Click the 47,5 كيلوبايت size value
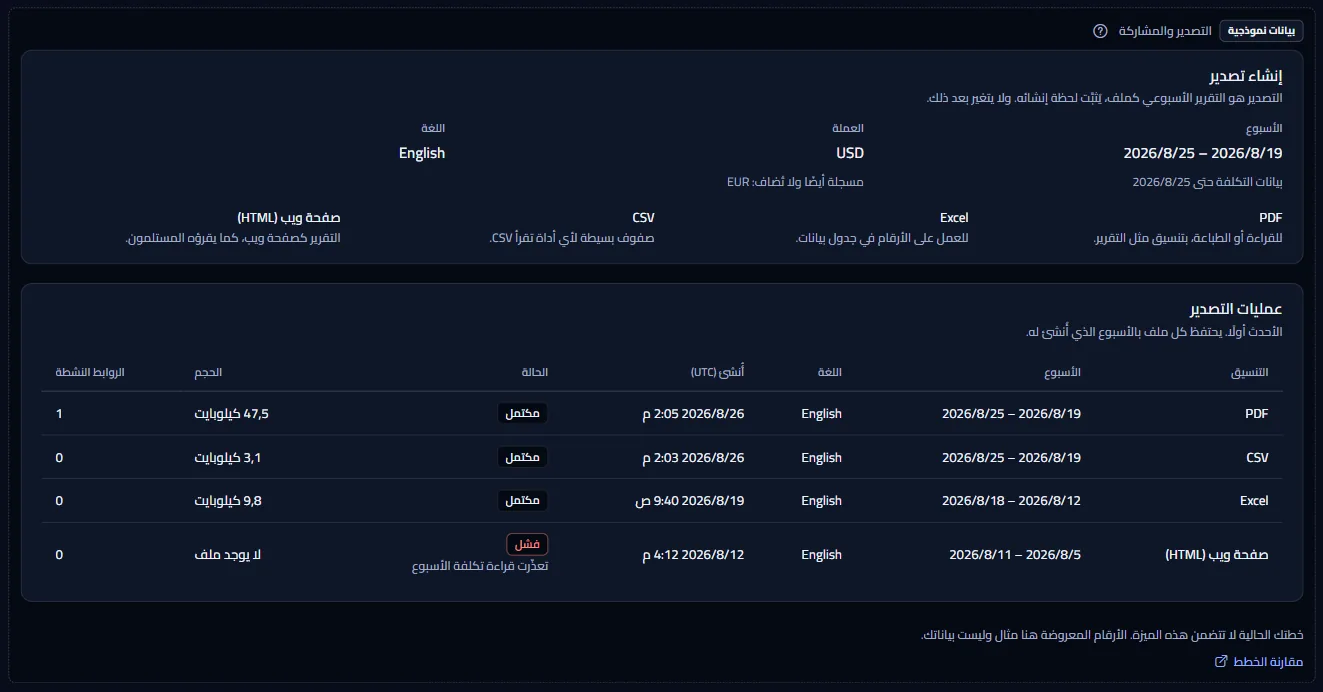The width and height of the screenshot is (1323, 692). click(x=232, y=414)
